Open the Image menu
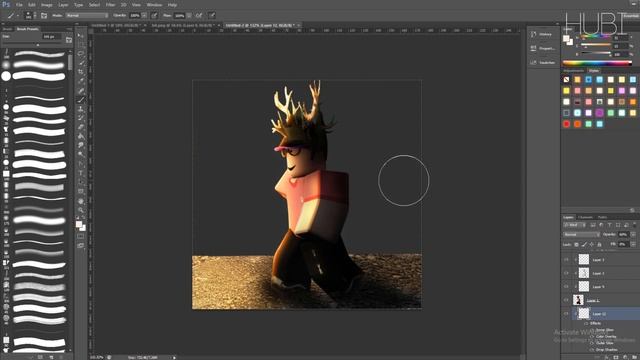This screenshot has height=360, width=640. 47,5
